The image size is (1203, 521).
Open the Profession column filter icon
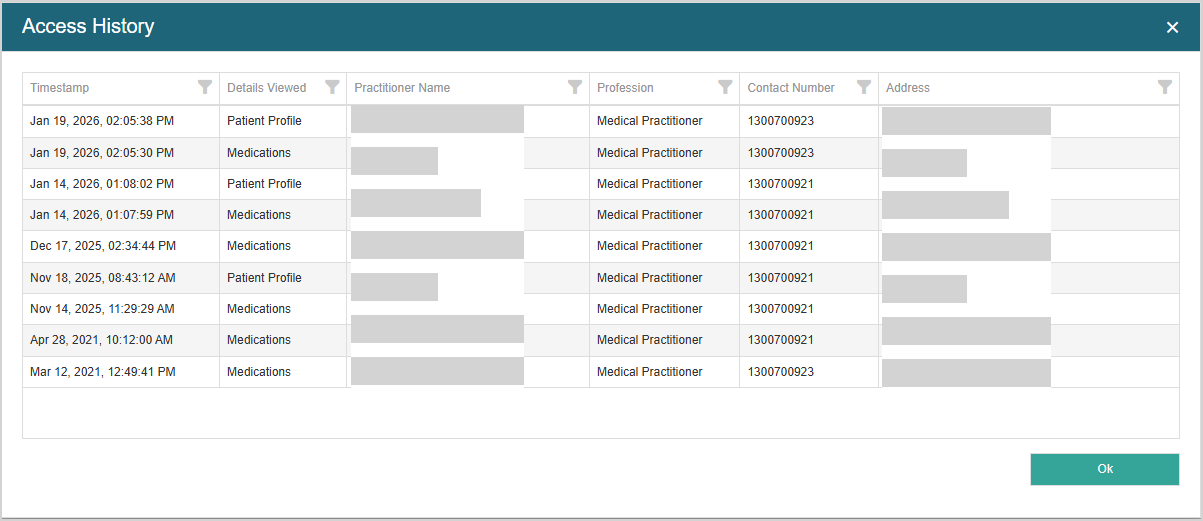point(725,87)
